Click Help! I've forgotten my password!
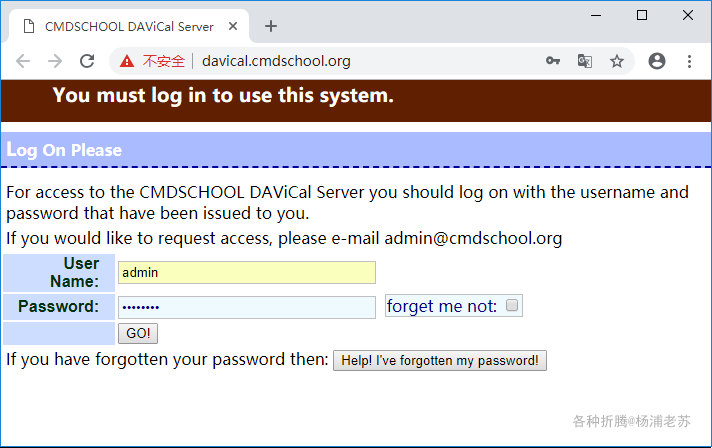This screenshot has width=712, height=448. pos(440,360)
